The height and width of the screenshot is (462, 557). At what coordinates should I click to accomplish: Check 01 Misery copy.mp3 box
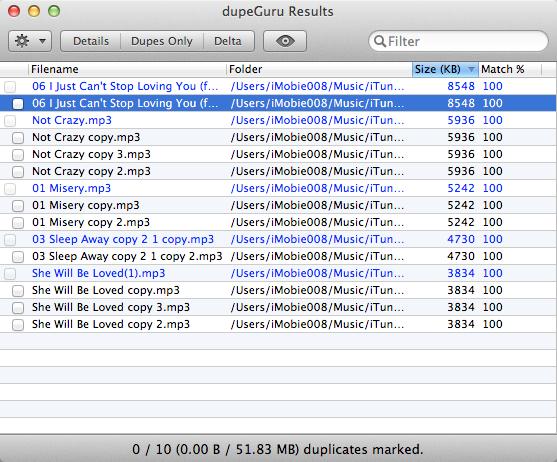click(17, 206)
